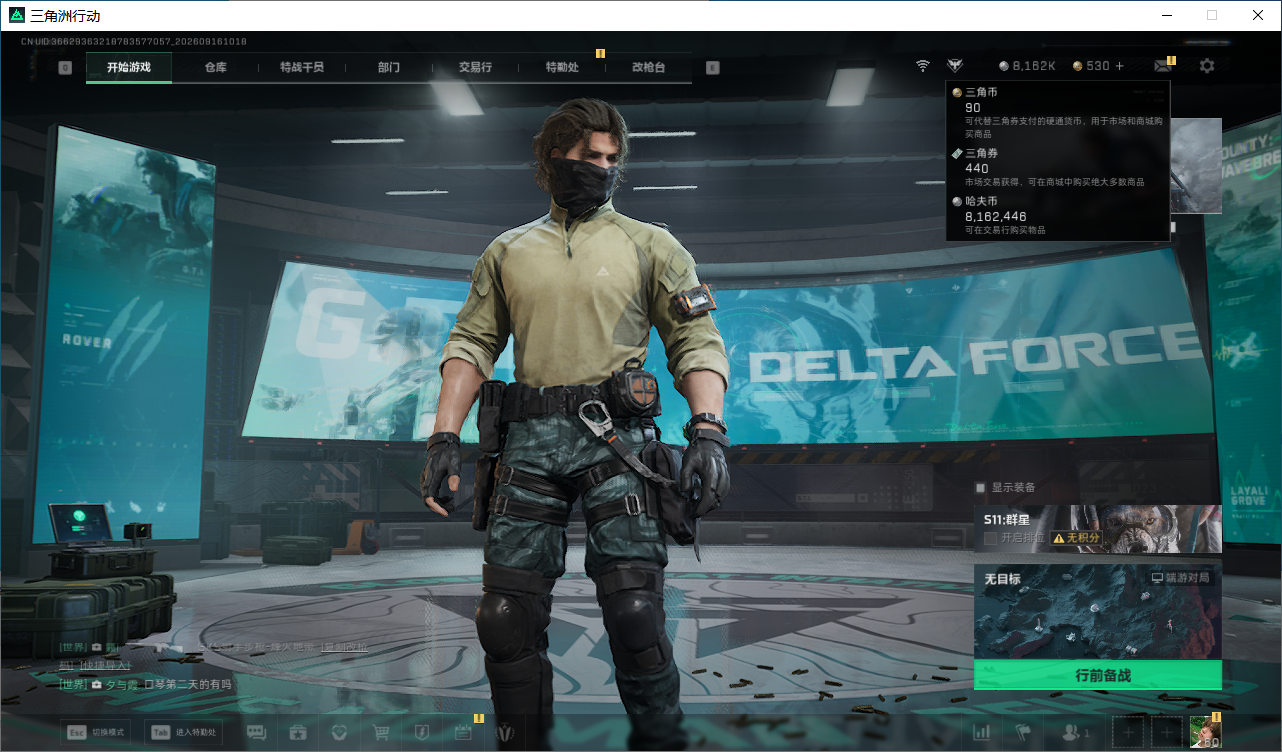Open the bar chart statistics icon

(x=982, y=732)
